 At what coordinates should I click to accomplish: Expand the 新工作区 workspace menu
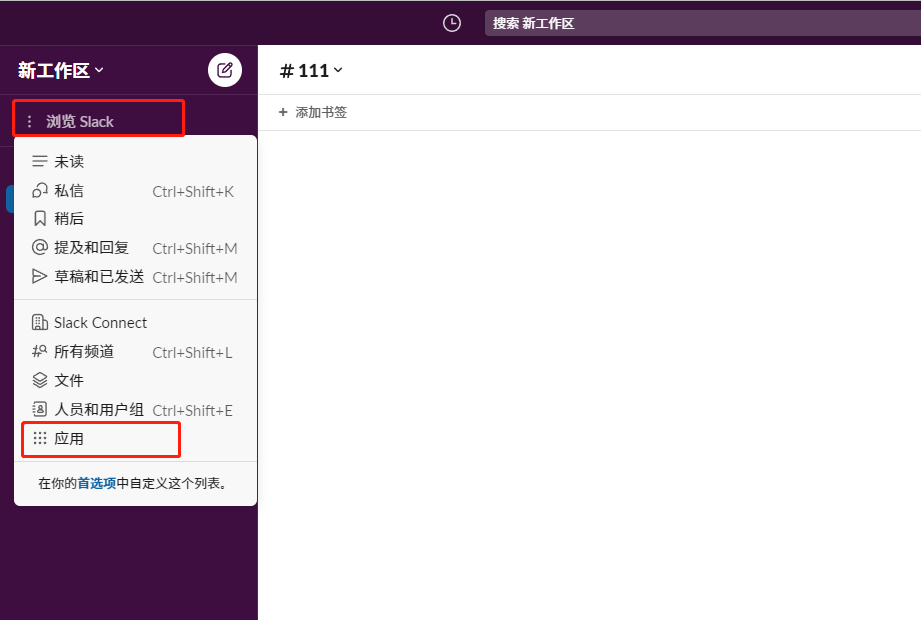pos(60,70)
